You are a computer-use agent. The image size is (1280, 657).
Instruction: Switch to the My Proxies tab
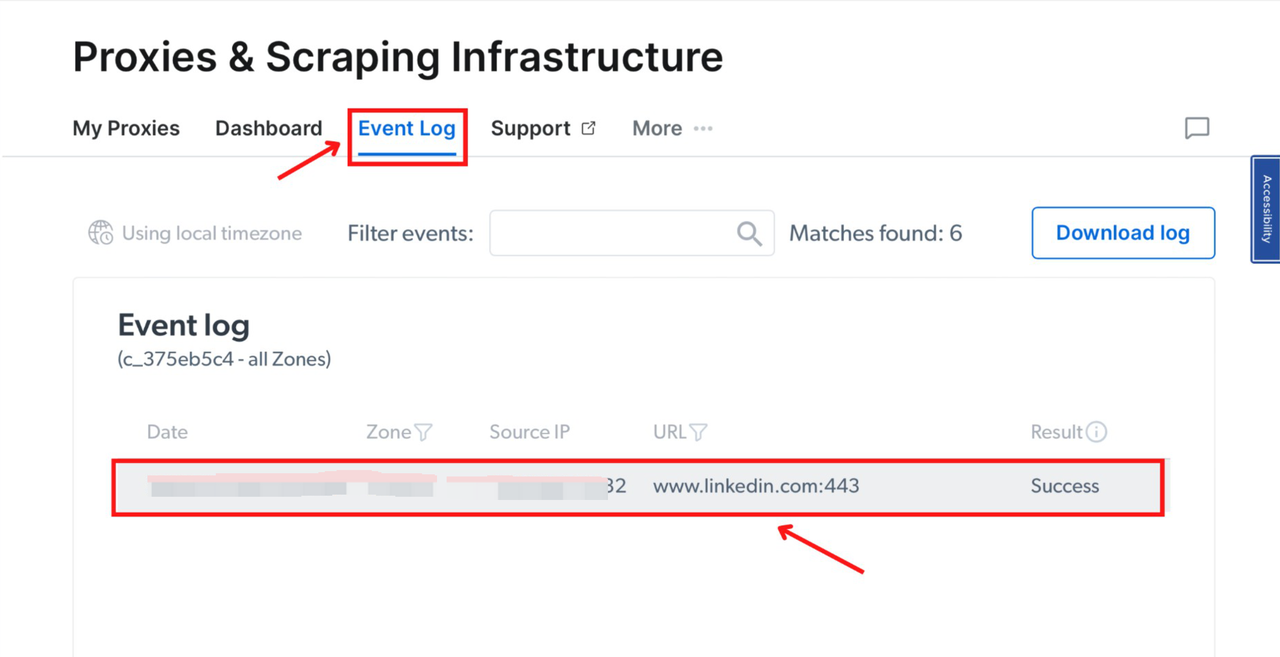126,128
